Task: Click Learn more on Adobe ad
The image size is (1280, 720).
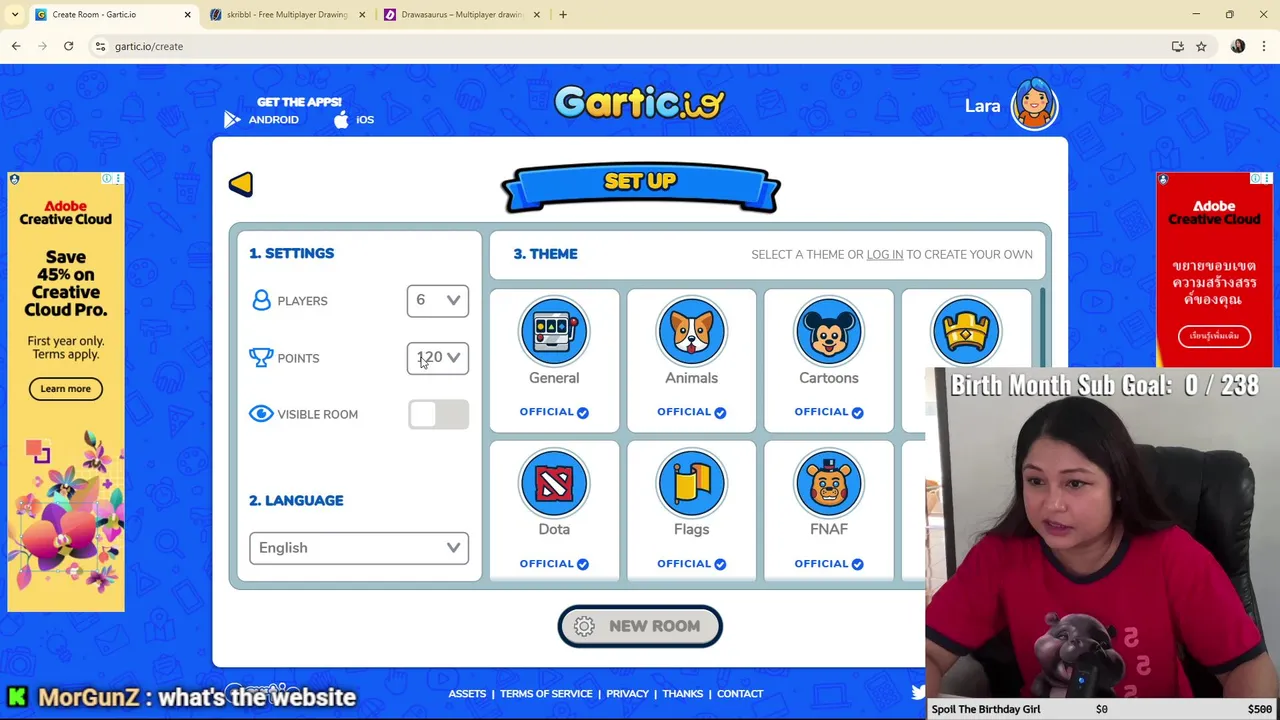Action: pyautogui.click(x=66, y=389)
